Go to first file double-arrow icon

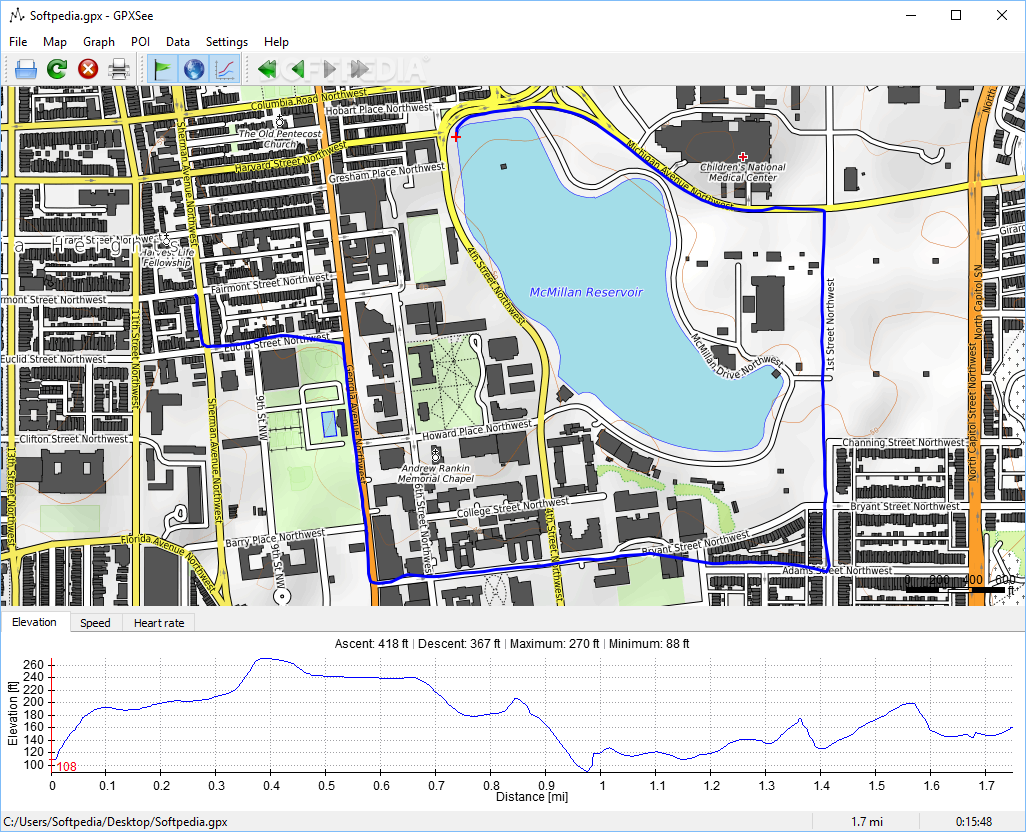click(x=267, y=69)
